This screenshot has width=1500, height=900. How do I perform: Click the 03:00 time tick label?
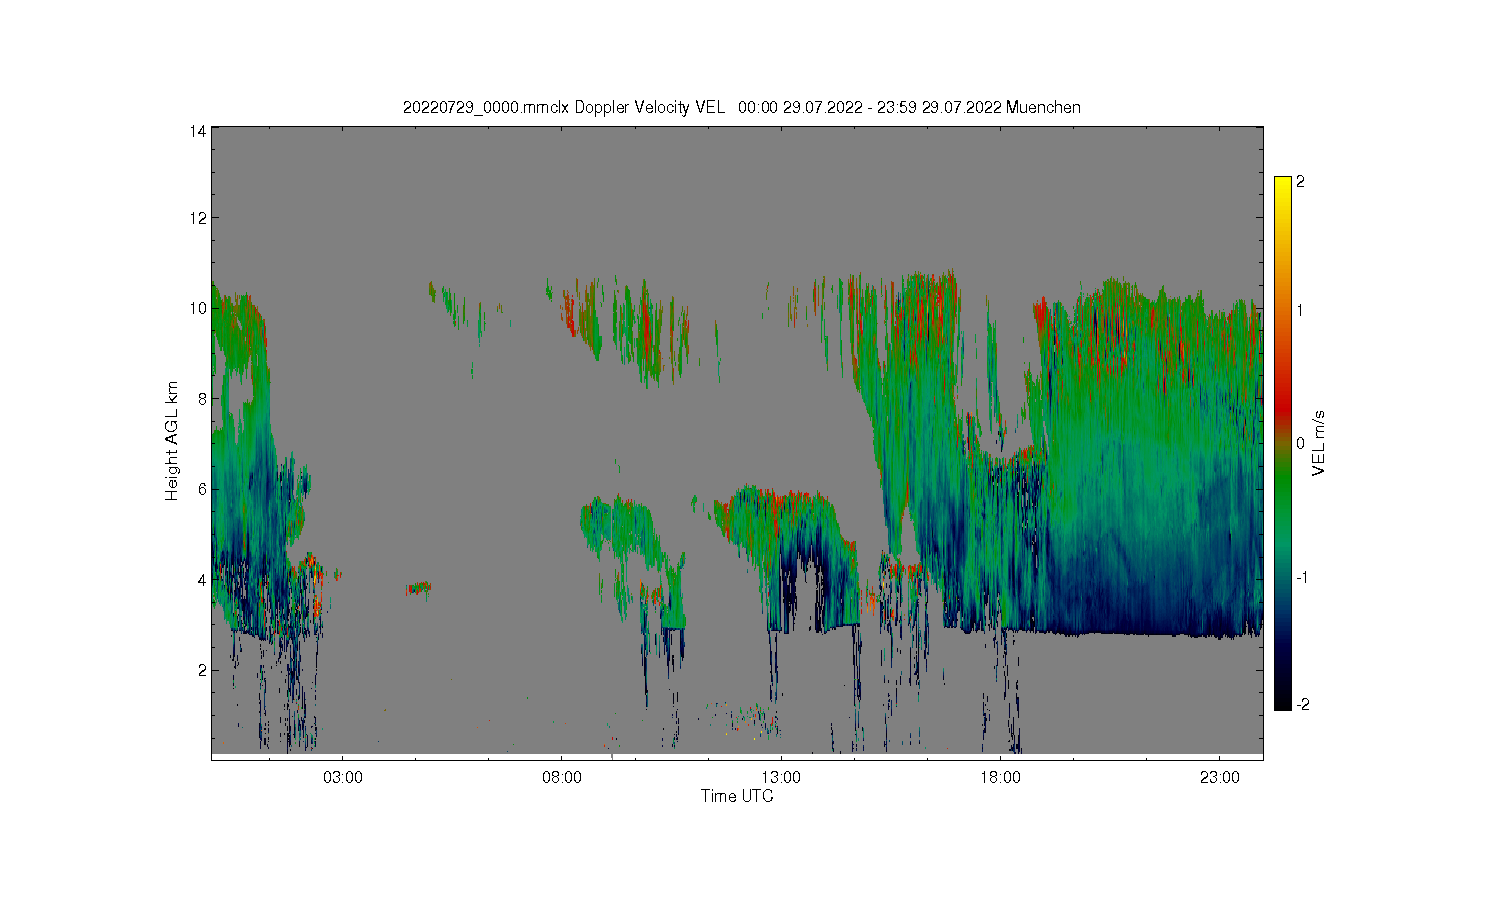coord(343,777)
